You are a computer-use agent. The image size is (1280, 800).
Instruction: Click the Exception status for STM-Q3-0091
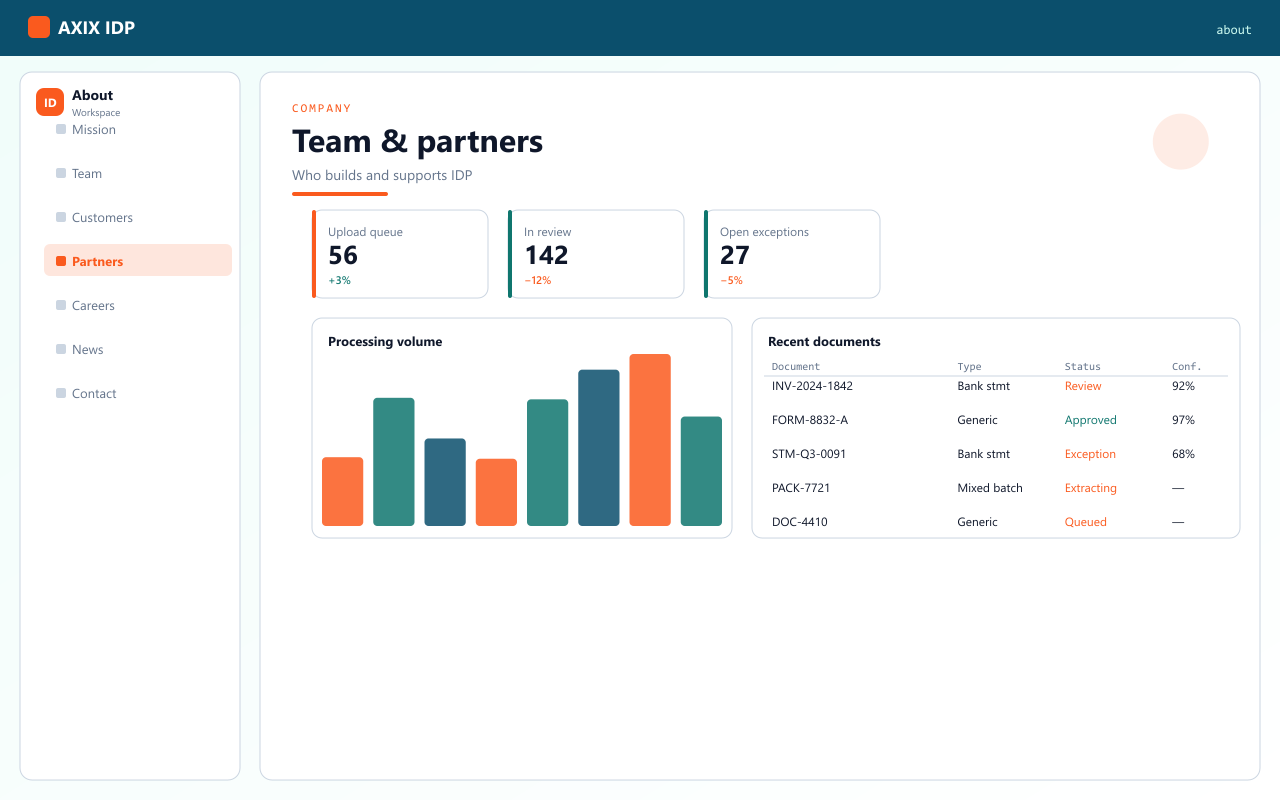coord(1090,454)
